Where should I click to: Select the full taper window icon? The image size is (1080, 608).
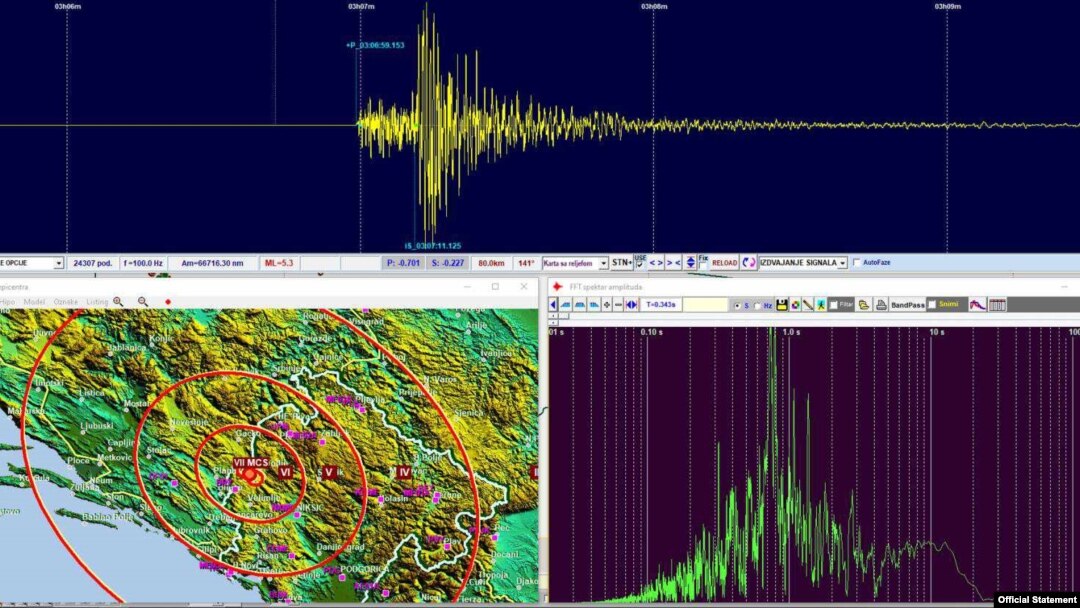point(580,304)
